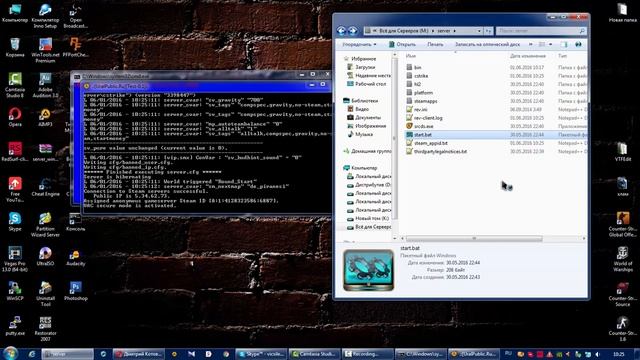Launch Audacity desktop icon
640x360 pixels.
(76, 257)
